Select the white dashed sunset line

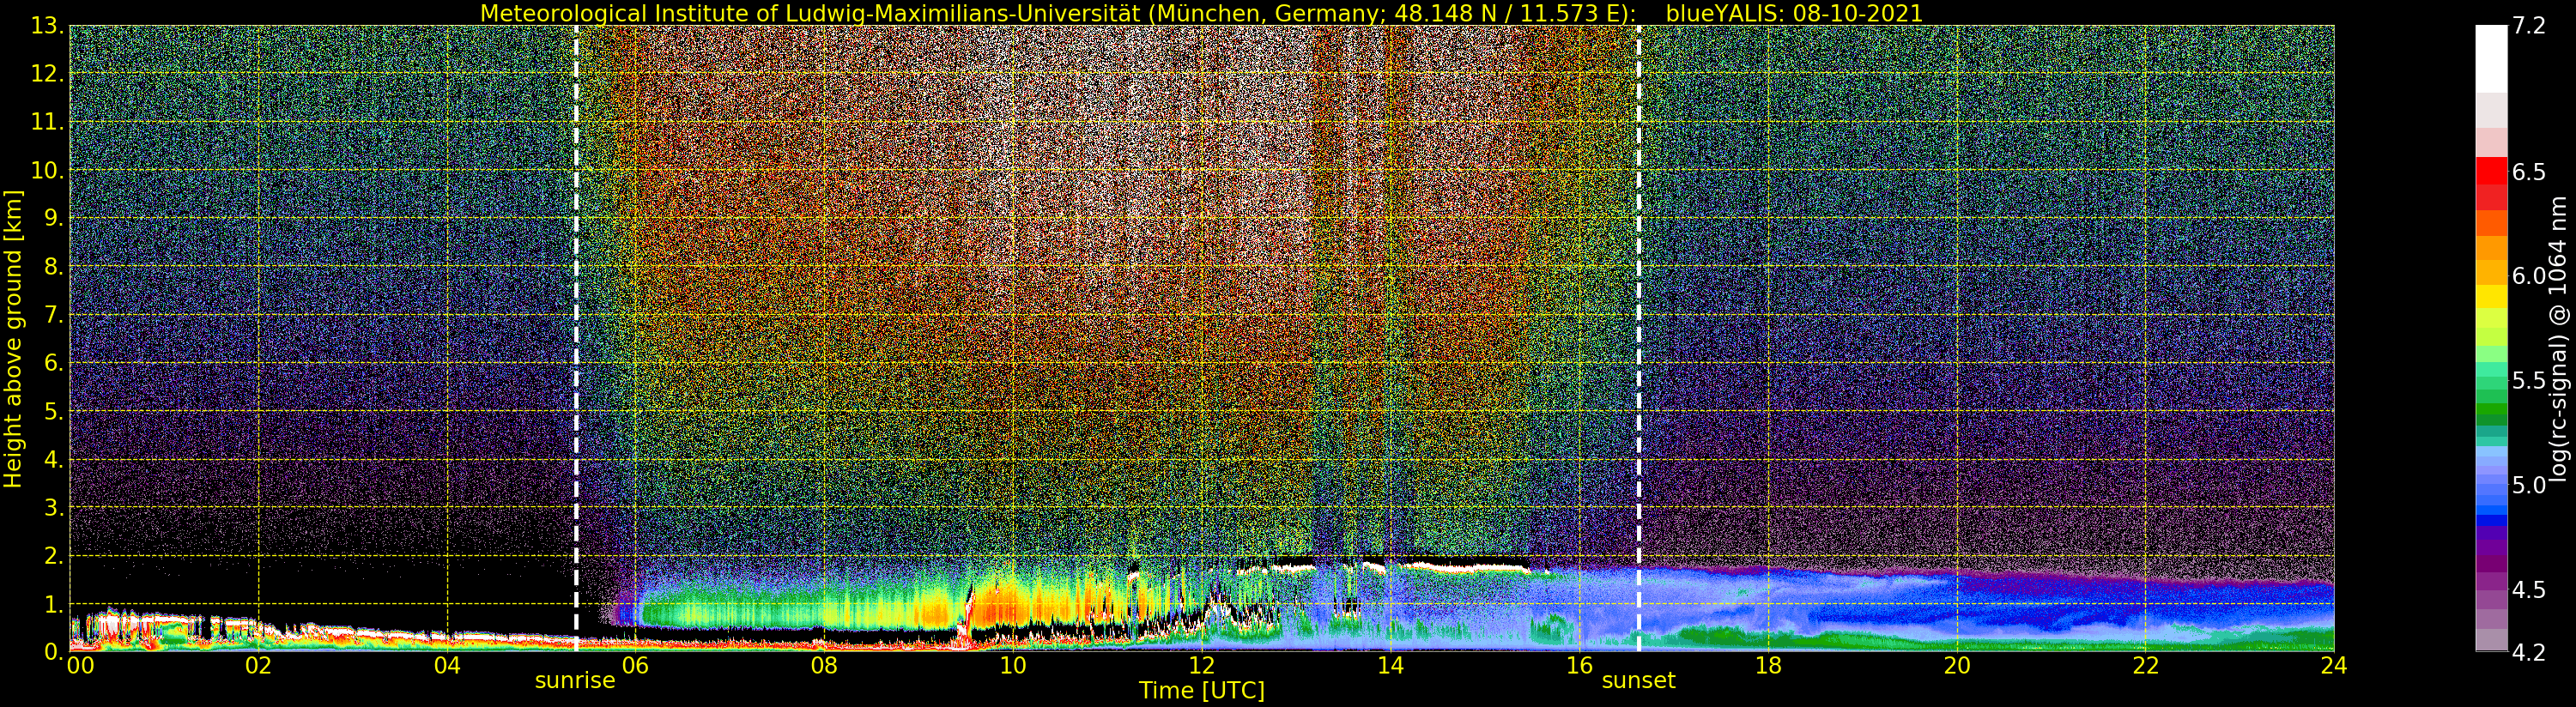(1639, 338)
